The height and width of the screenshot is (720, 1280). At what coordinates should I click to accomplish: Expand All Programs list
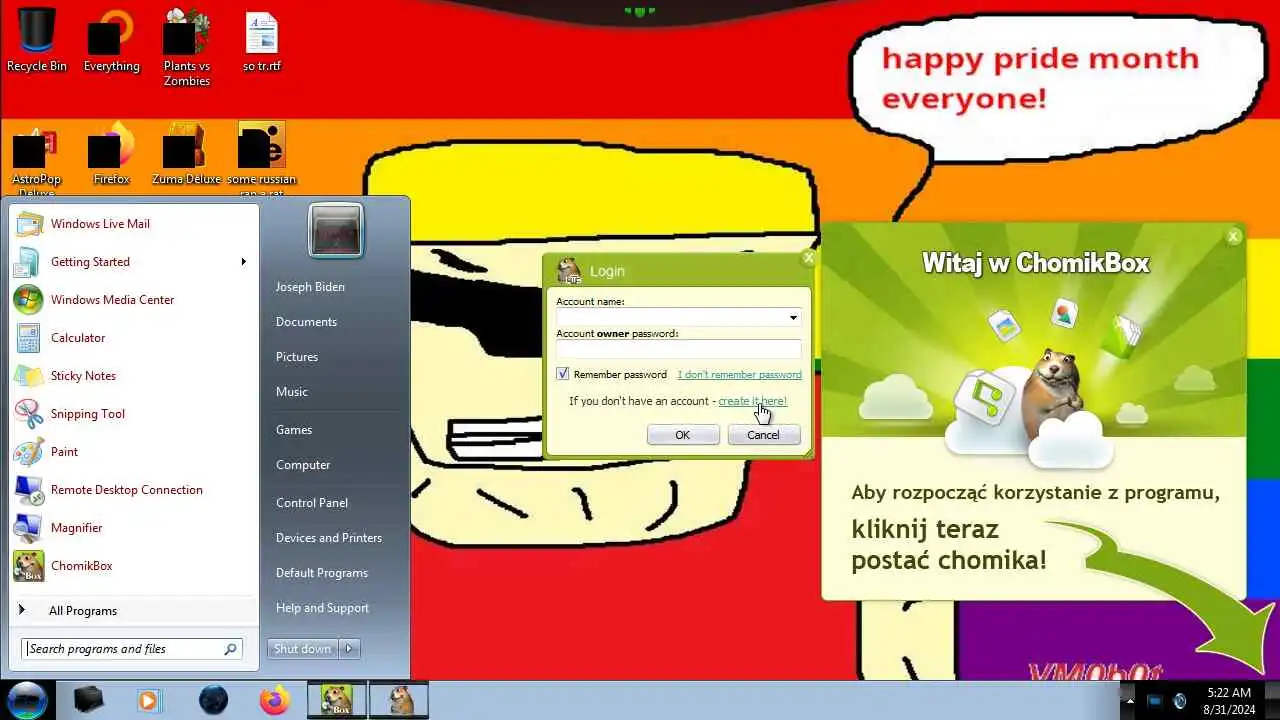pyautogui.click(x=134, y=611)
